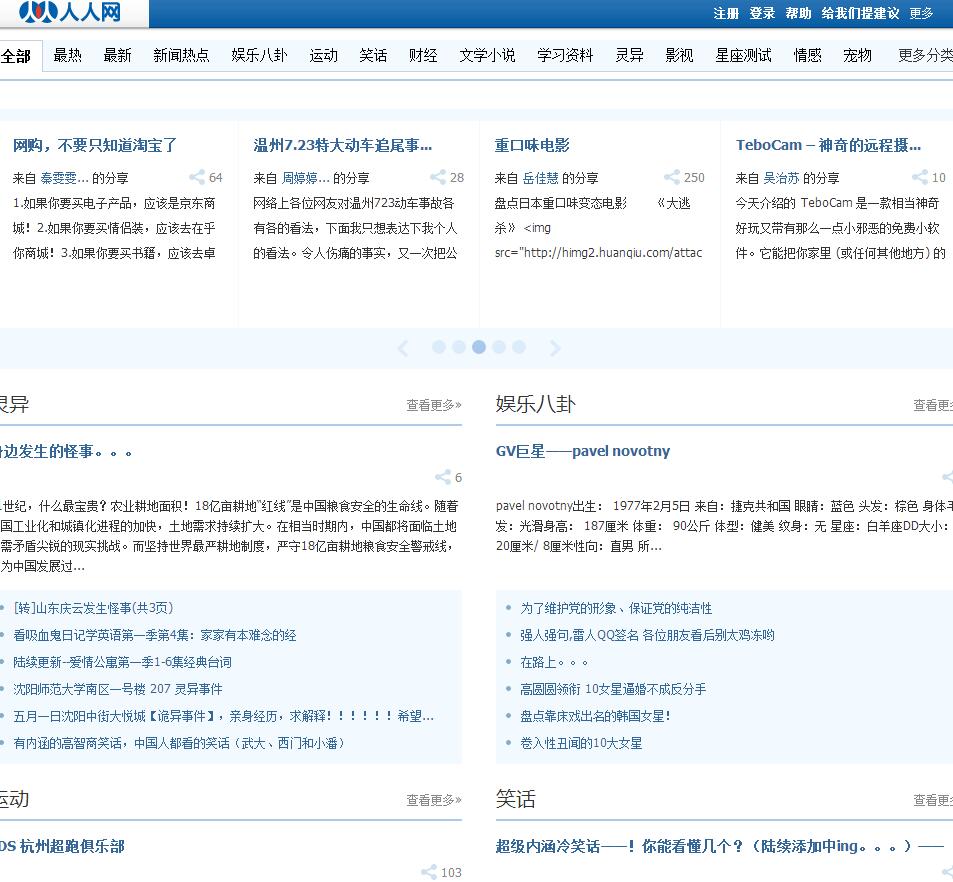Image resolution: width=953 pixels, height=882 pixels.
Task: Open sharer 周婷婷... profile link
Action: pos(305,178)
